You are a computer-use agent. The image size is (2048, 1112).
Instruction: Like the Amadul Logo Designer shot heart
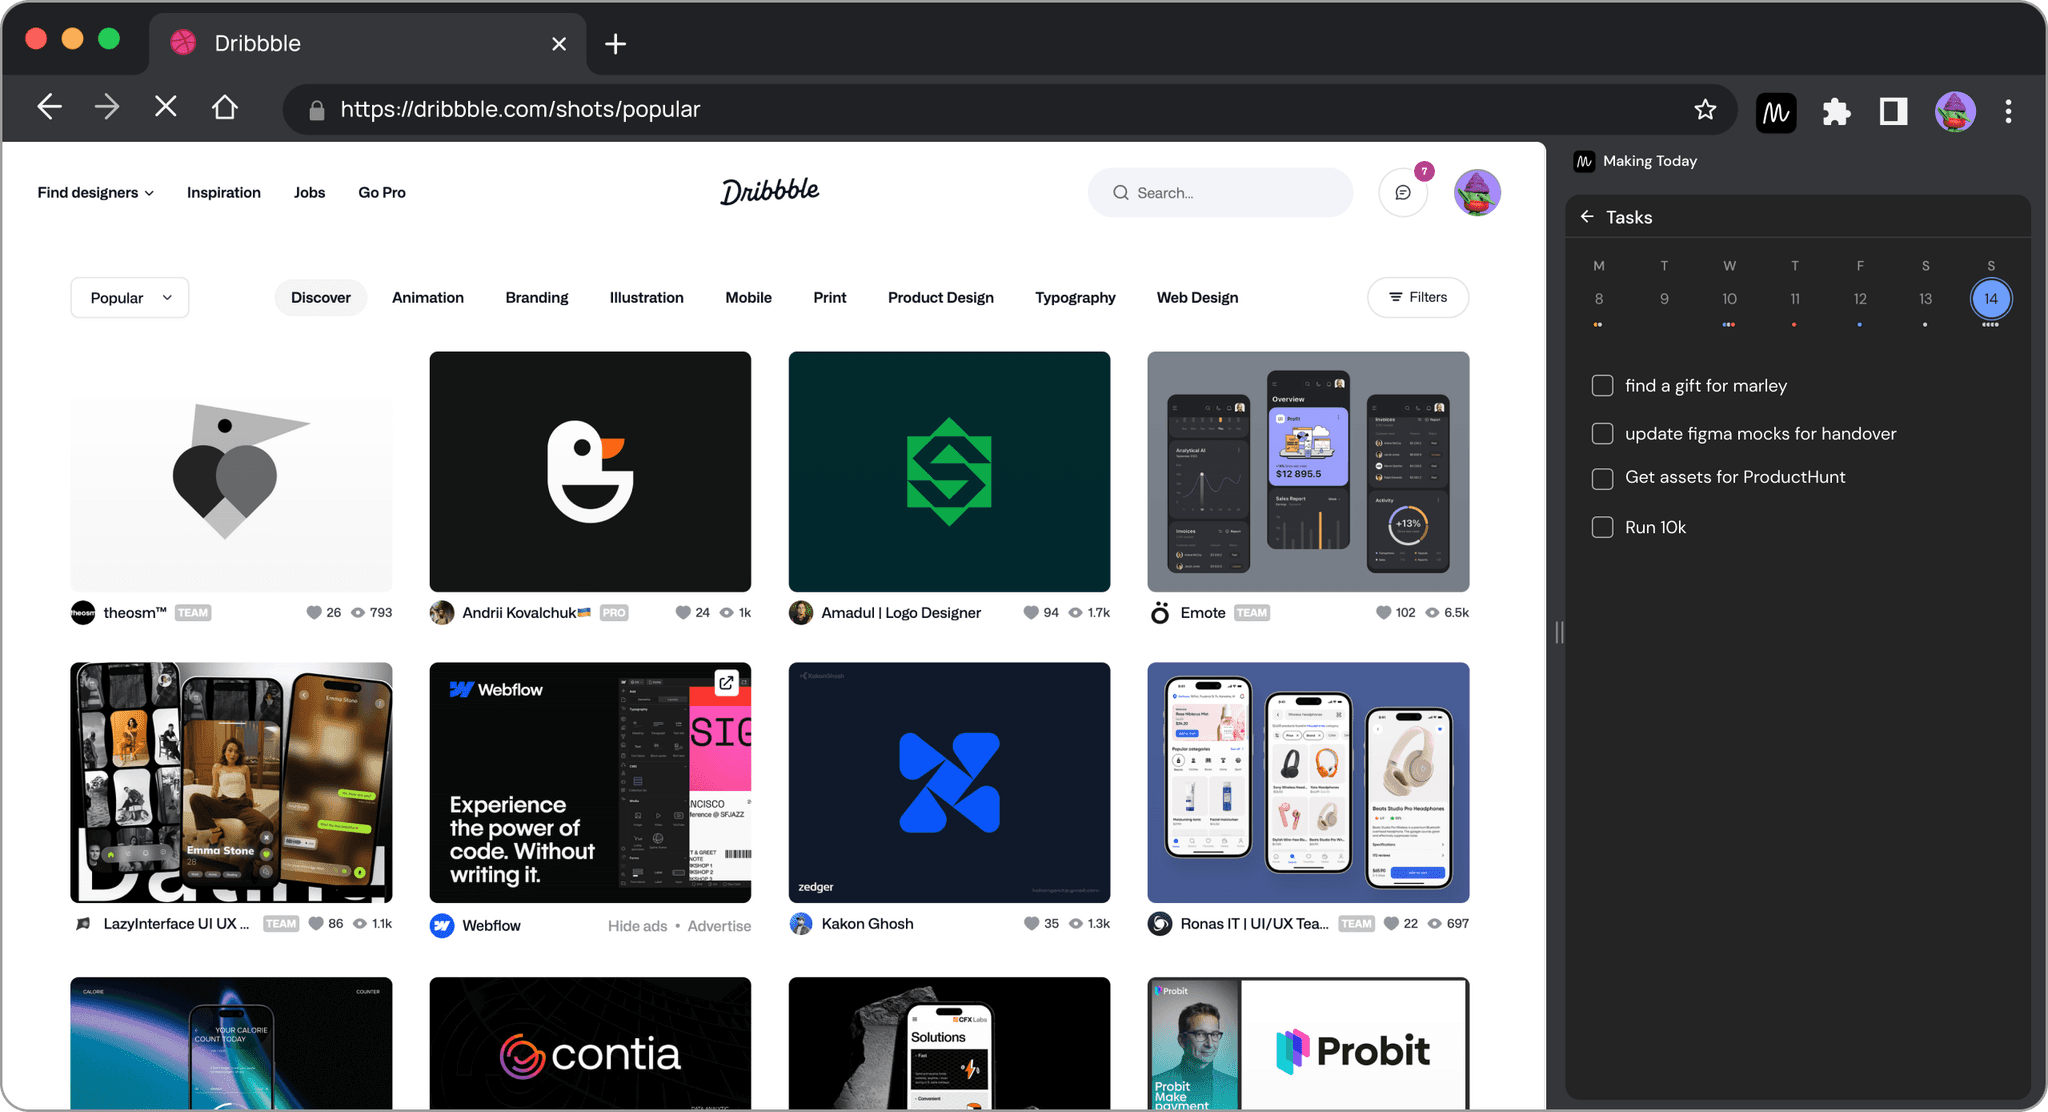pyautogui.click(x=1031, y=613)
